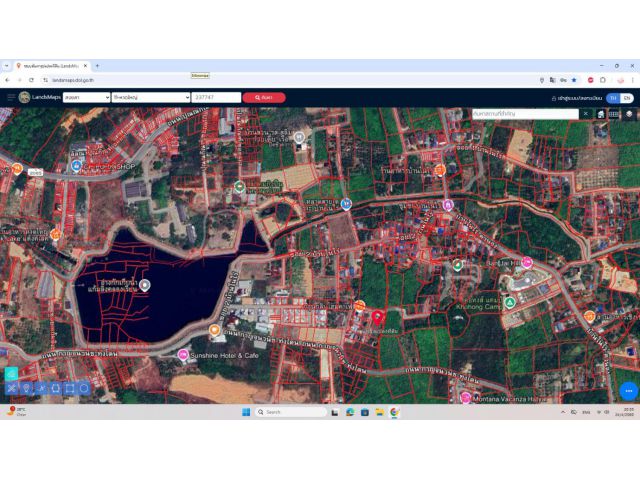The width and height of the screenshot is (640, 480).
Task: Click Sunshine Hotel & Cafe label text
Action: pyautogui.click(x=224, y=356)
